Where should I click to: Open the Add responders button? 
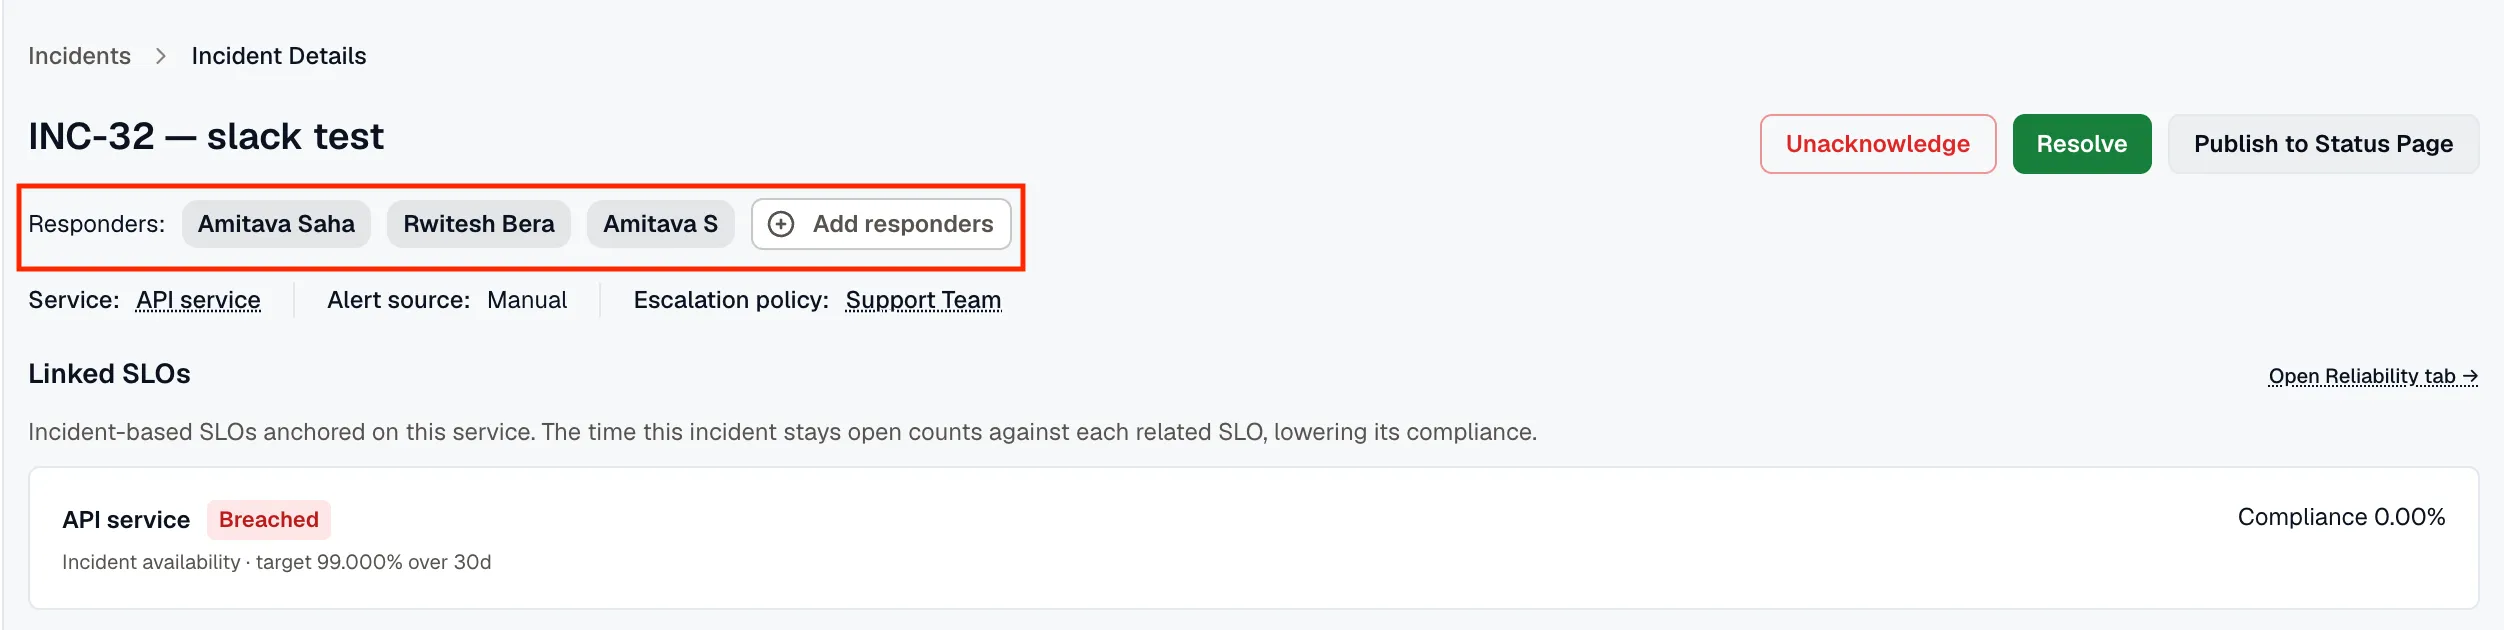(x=881, y=224)
